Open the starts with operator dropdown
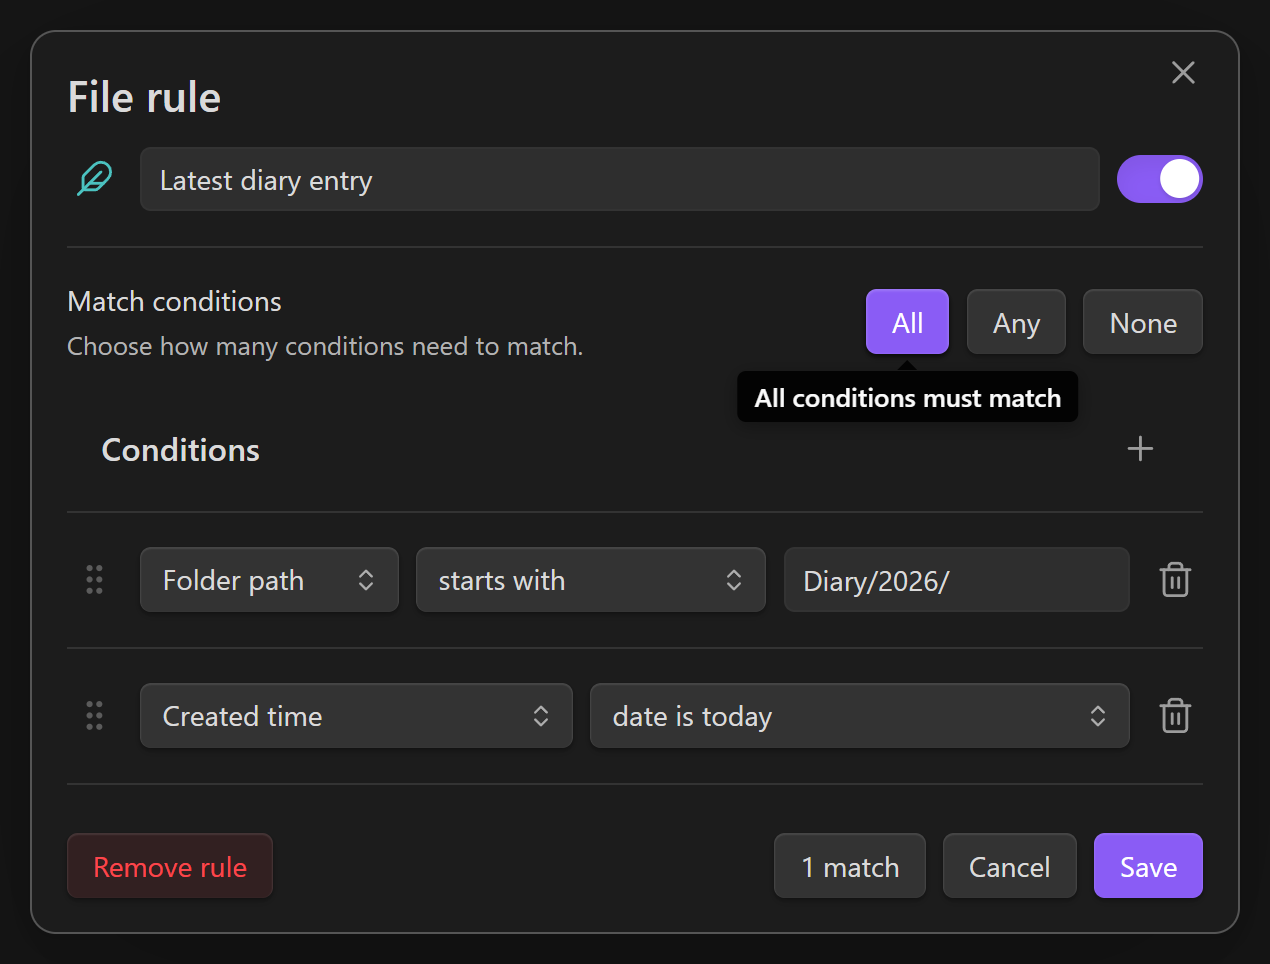Viewport: 1270px width, 964px height. coord(590,580)
